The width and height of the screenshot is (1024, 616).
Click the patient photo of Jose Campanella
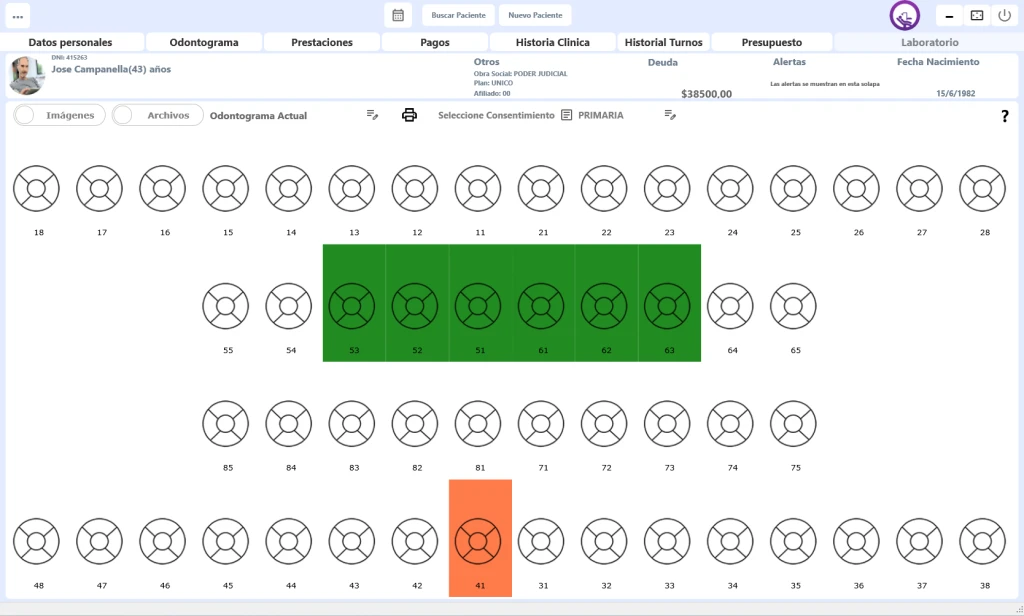point(26,76)
